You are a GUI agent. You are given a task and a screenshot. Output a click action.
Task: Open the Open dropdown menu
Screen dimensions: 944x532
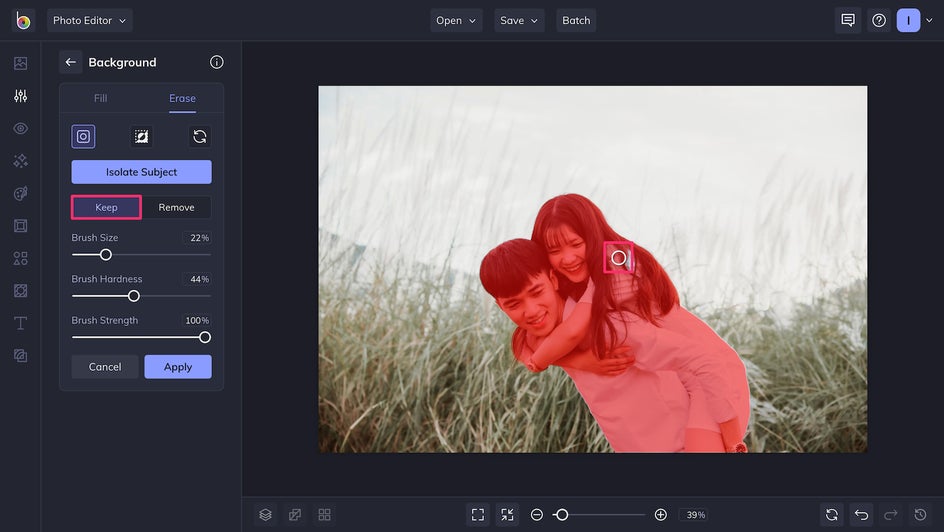click(456, 20)
